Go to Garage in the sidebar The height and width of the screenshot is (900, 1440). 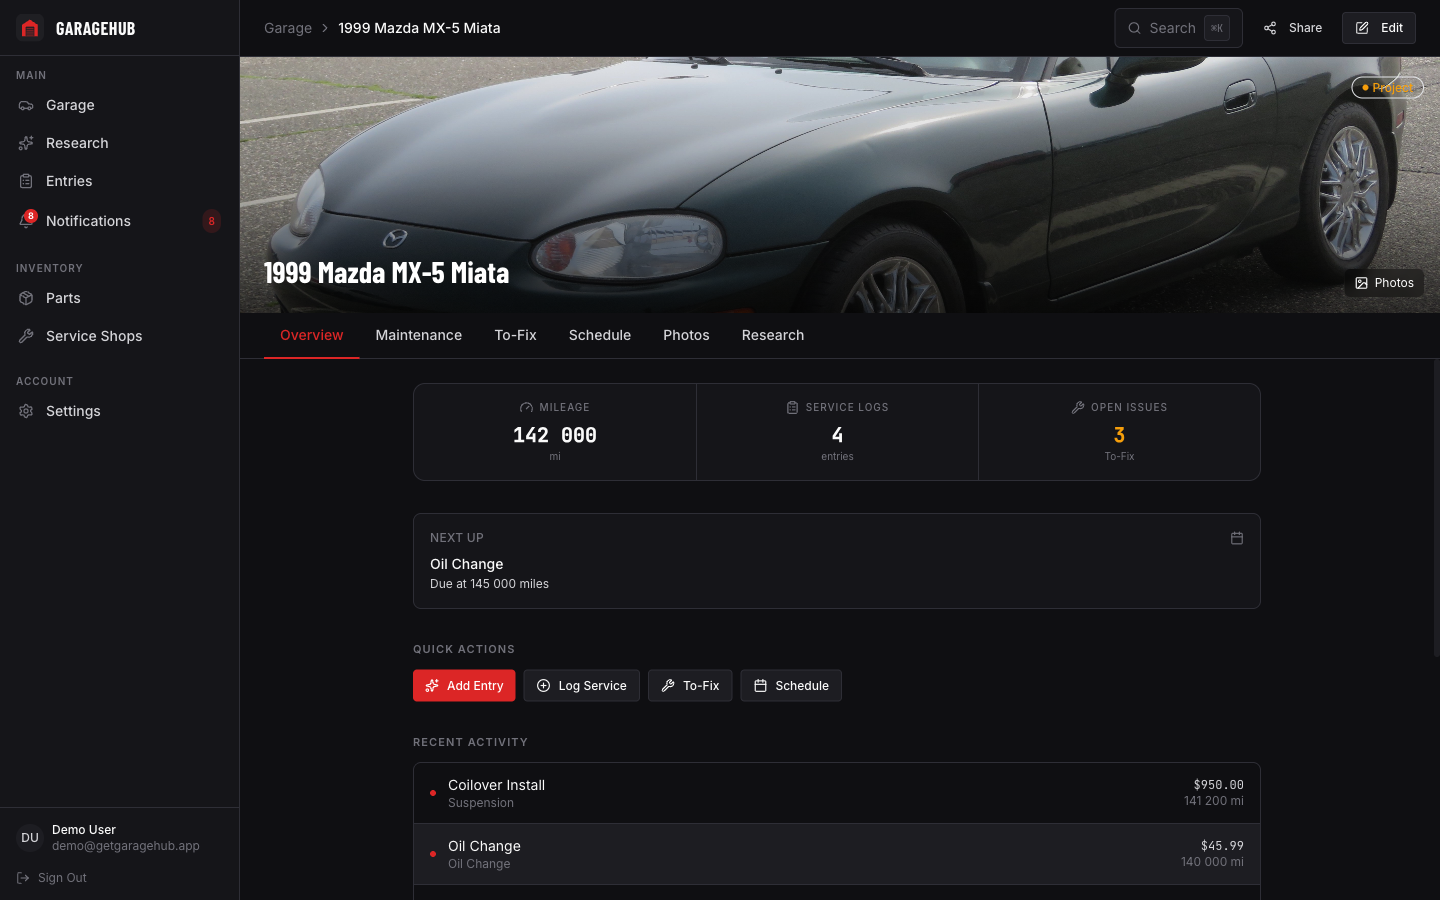[120, 105]
